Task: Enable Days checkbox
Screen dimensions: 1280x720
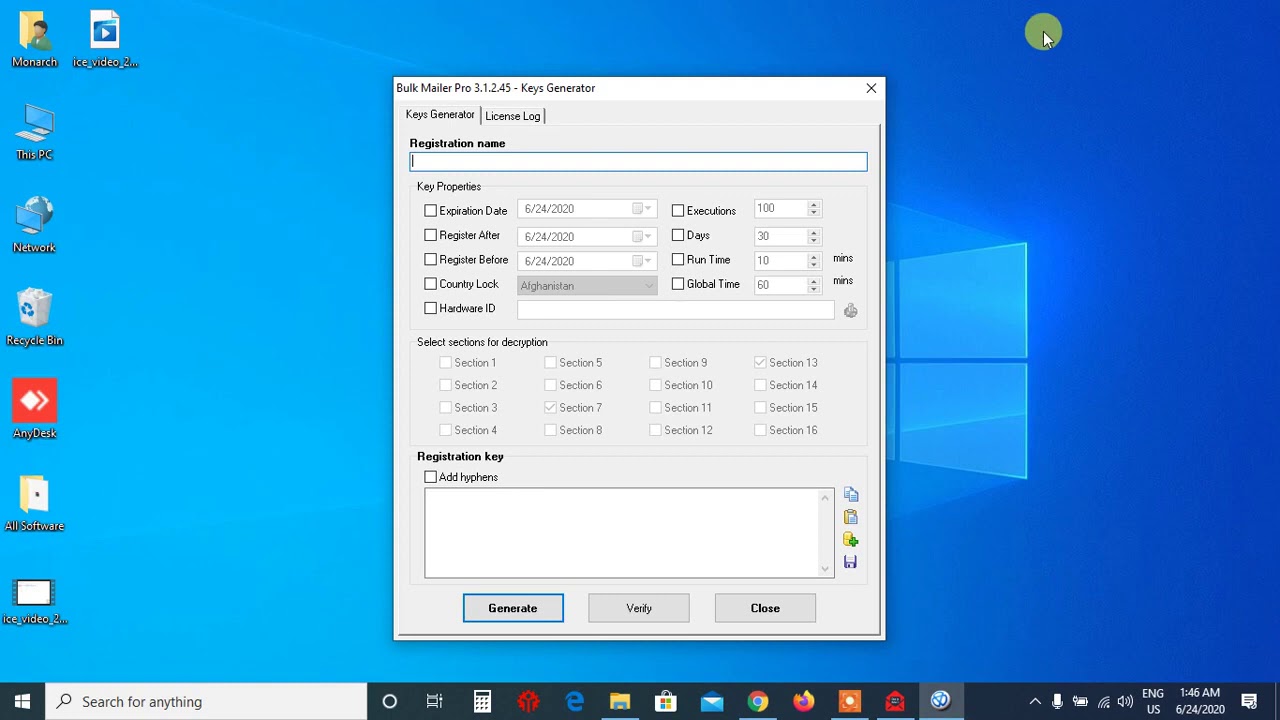Action: tap(678, 235)
